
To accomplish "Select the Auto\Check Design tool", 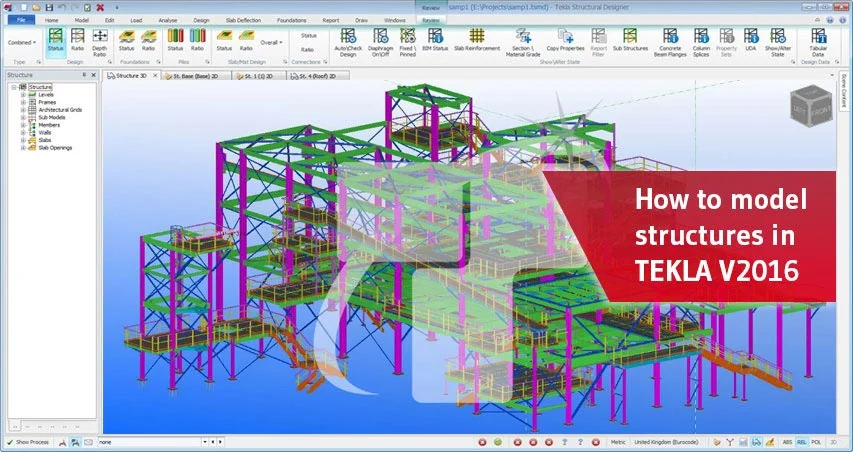I will [348, 42].
